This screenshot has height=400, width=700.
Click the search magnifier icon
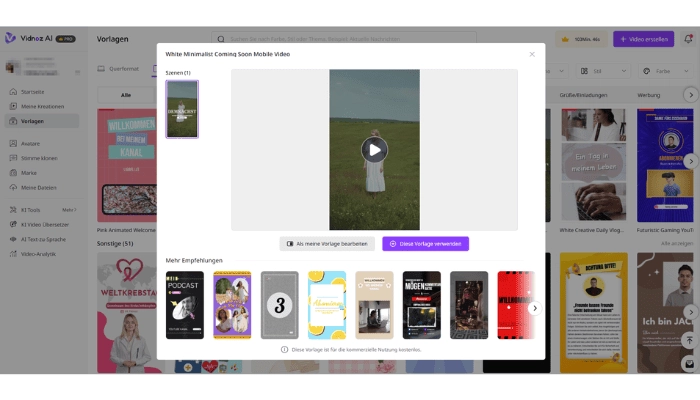[221, 39]
